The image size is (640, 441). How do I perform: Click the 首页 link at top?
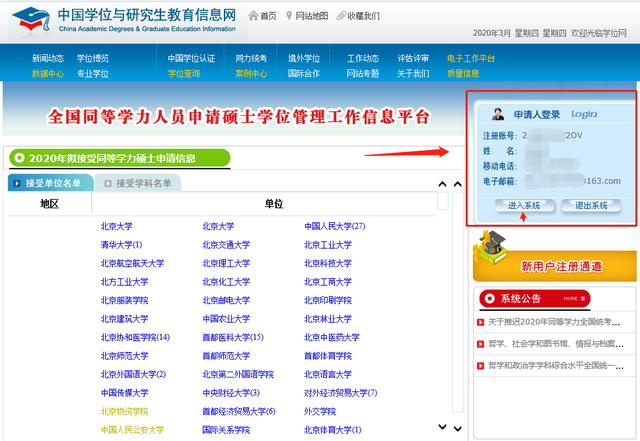(x=268, y=16)
